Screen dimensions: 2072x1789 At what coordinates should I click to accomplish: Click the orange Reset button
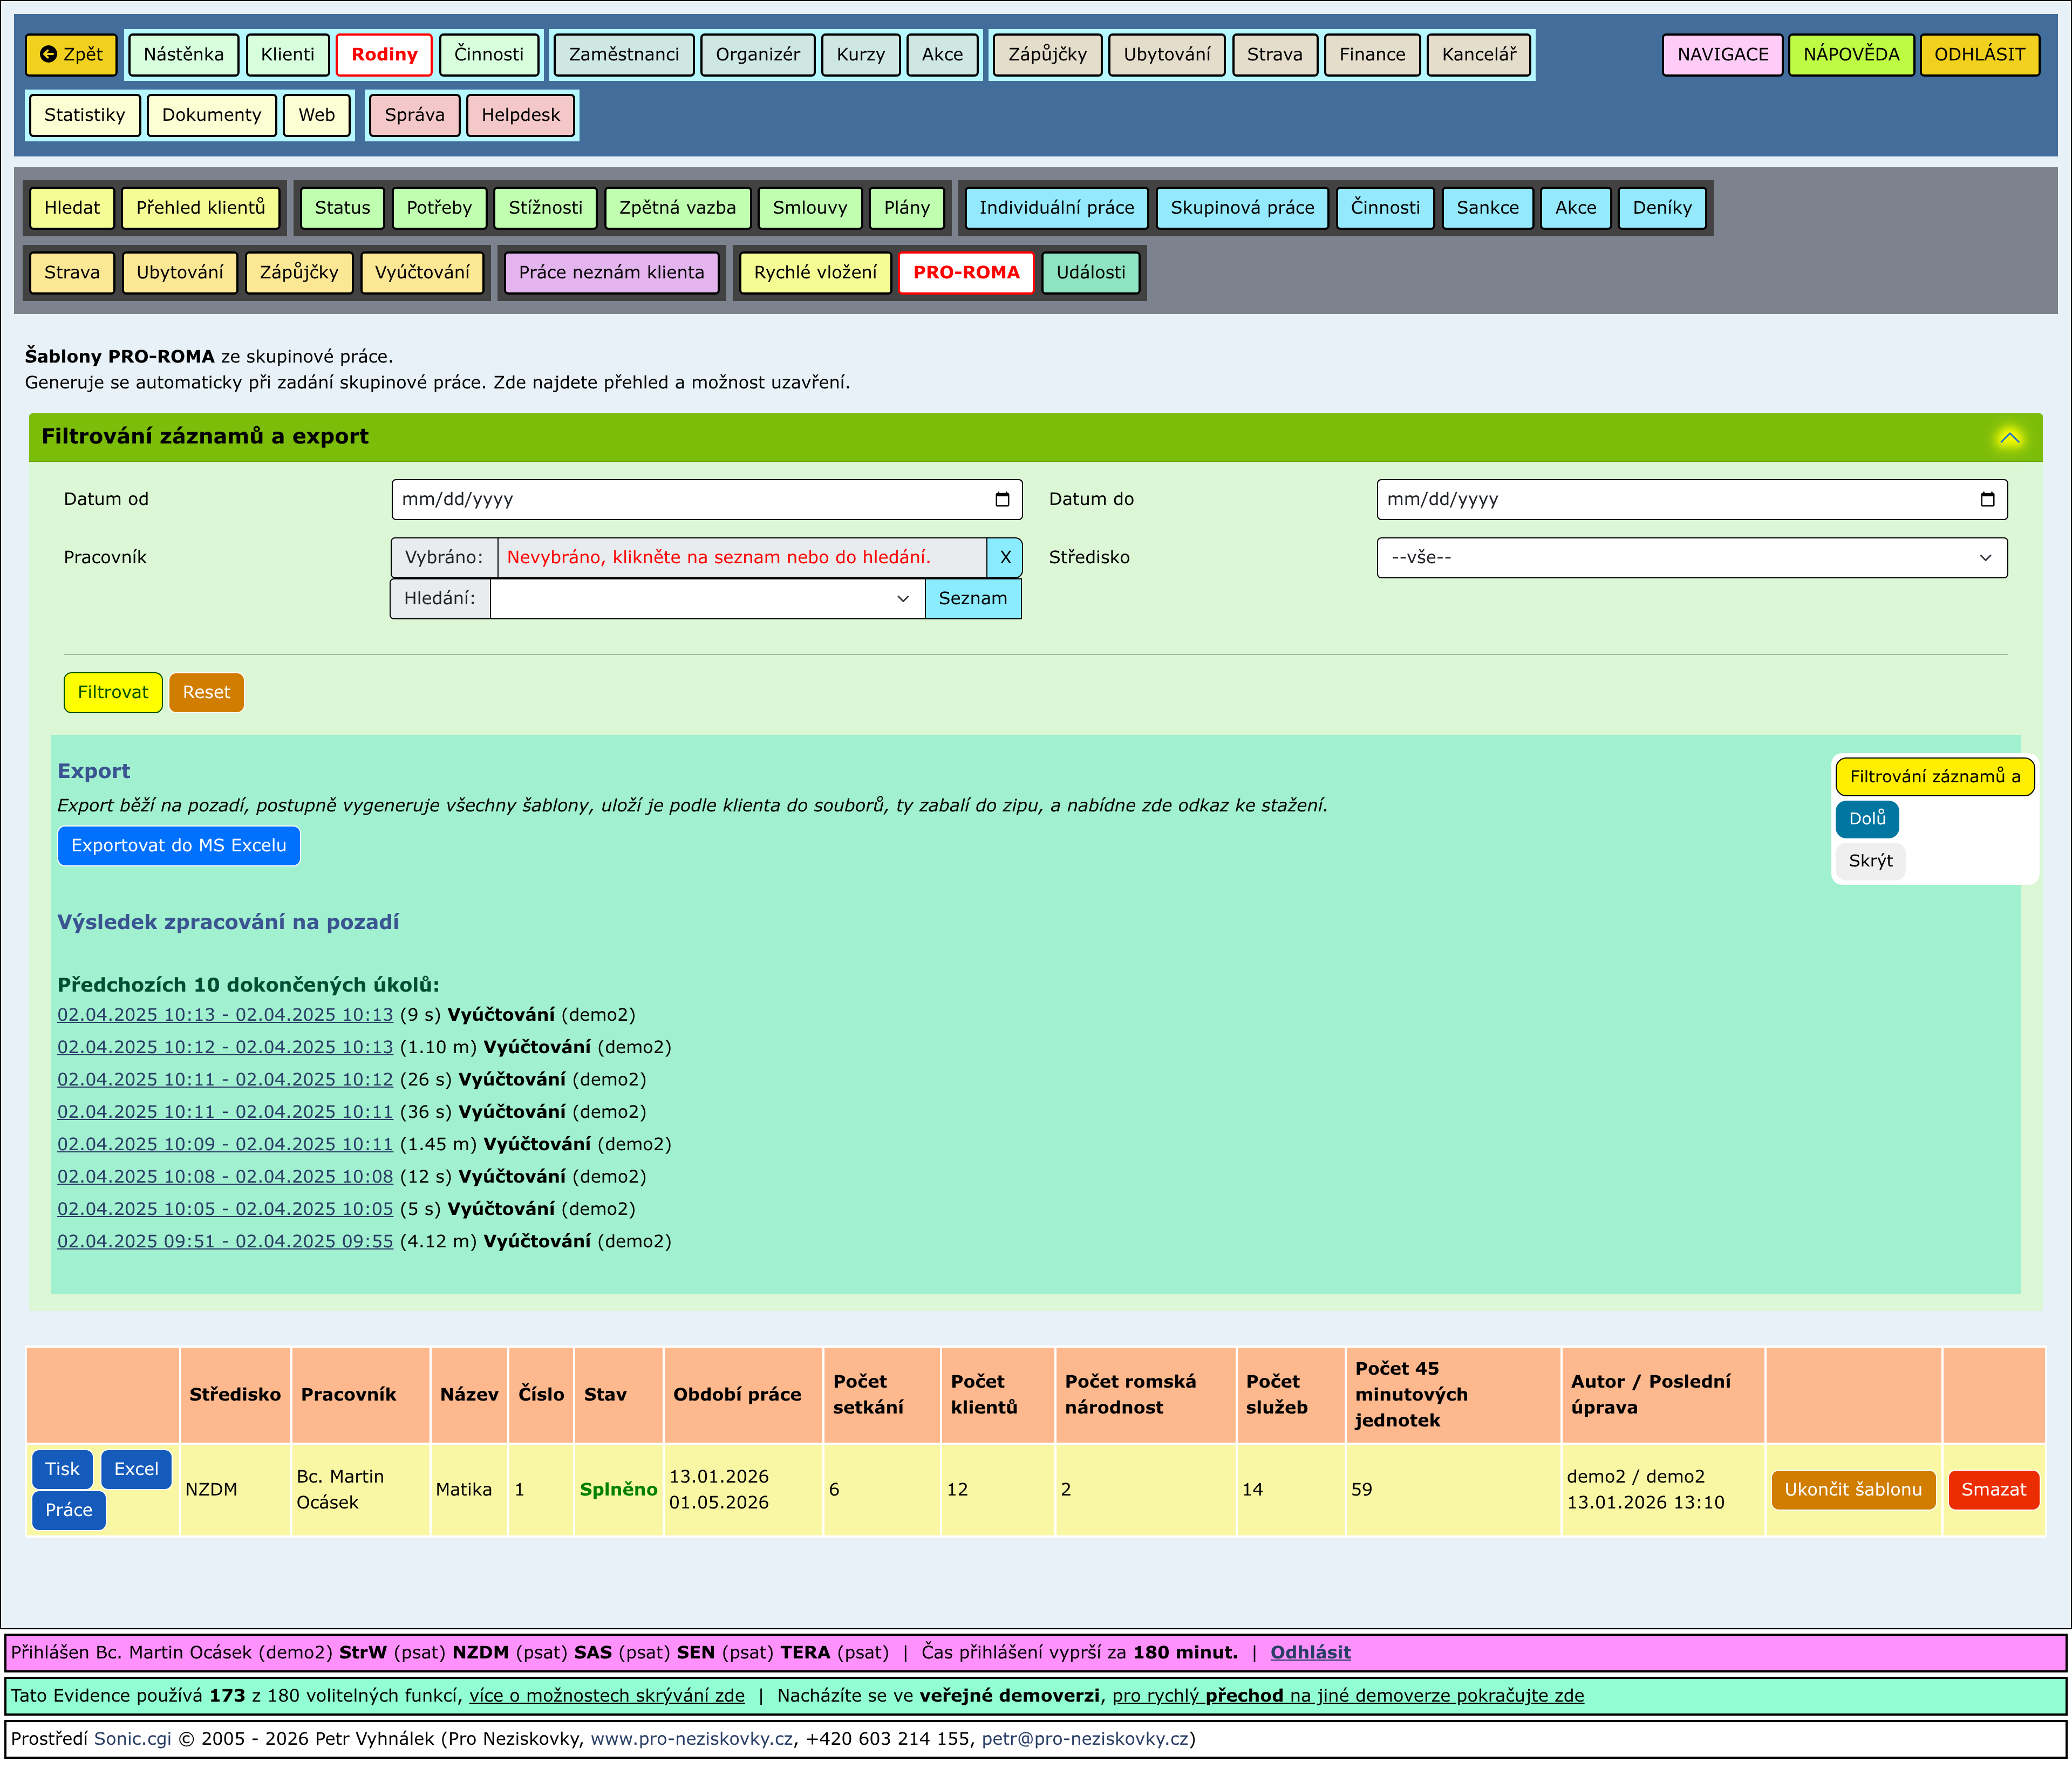[x=206, y=692]
